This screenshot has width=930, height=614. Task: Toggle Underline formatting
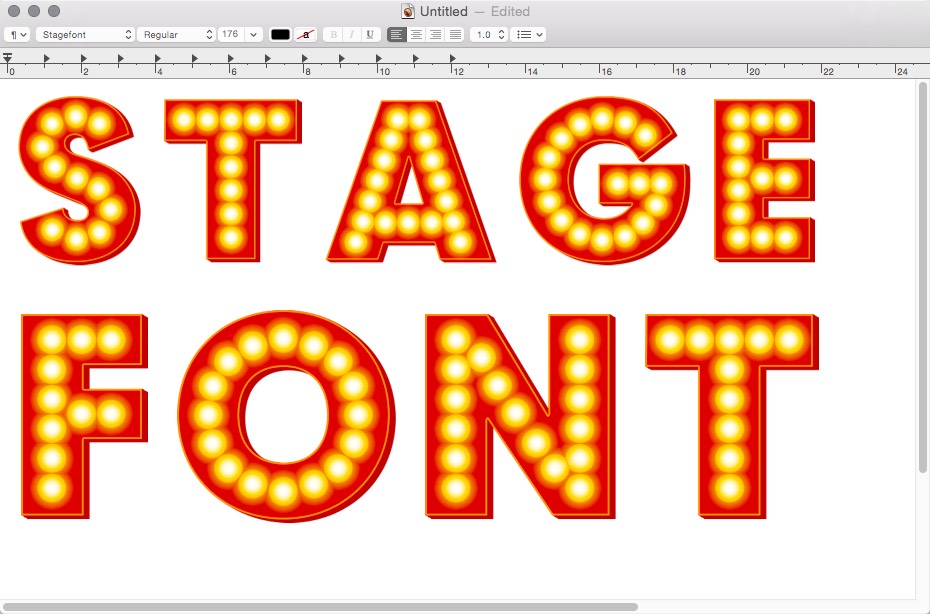pyautogui.click(x=370, y=34)
